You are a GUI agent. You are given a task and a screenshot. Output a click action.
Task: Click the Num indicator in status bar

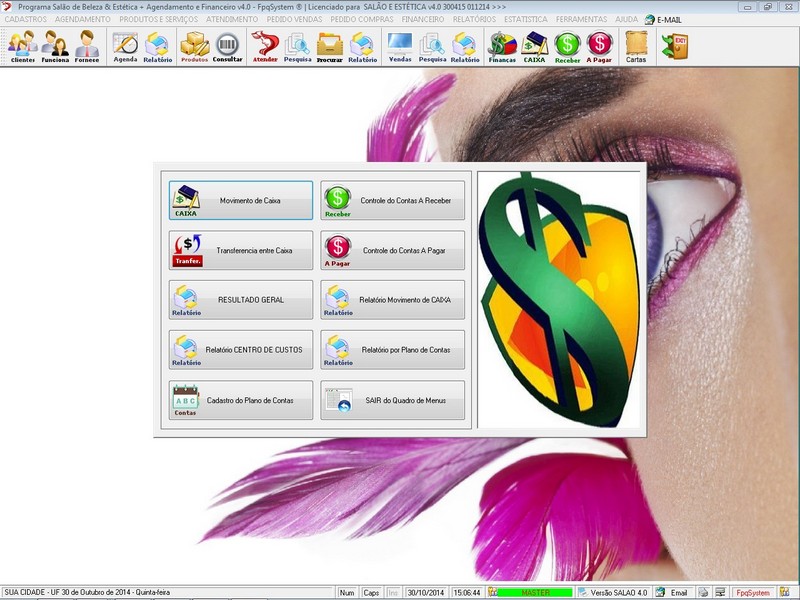[347, 592]
